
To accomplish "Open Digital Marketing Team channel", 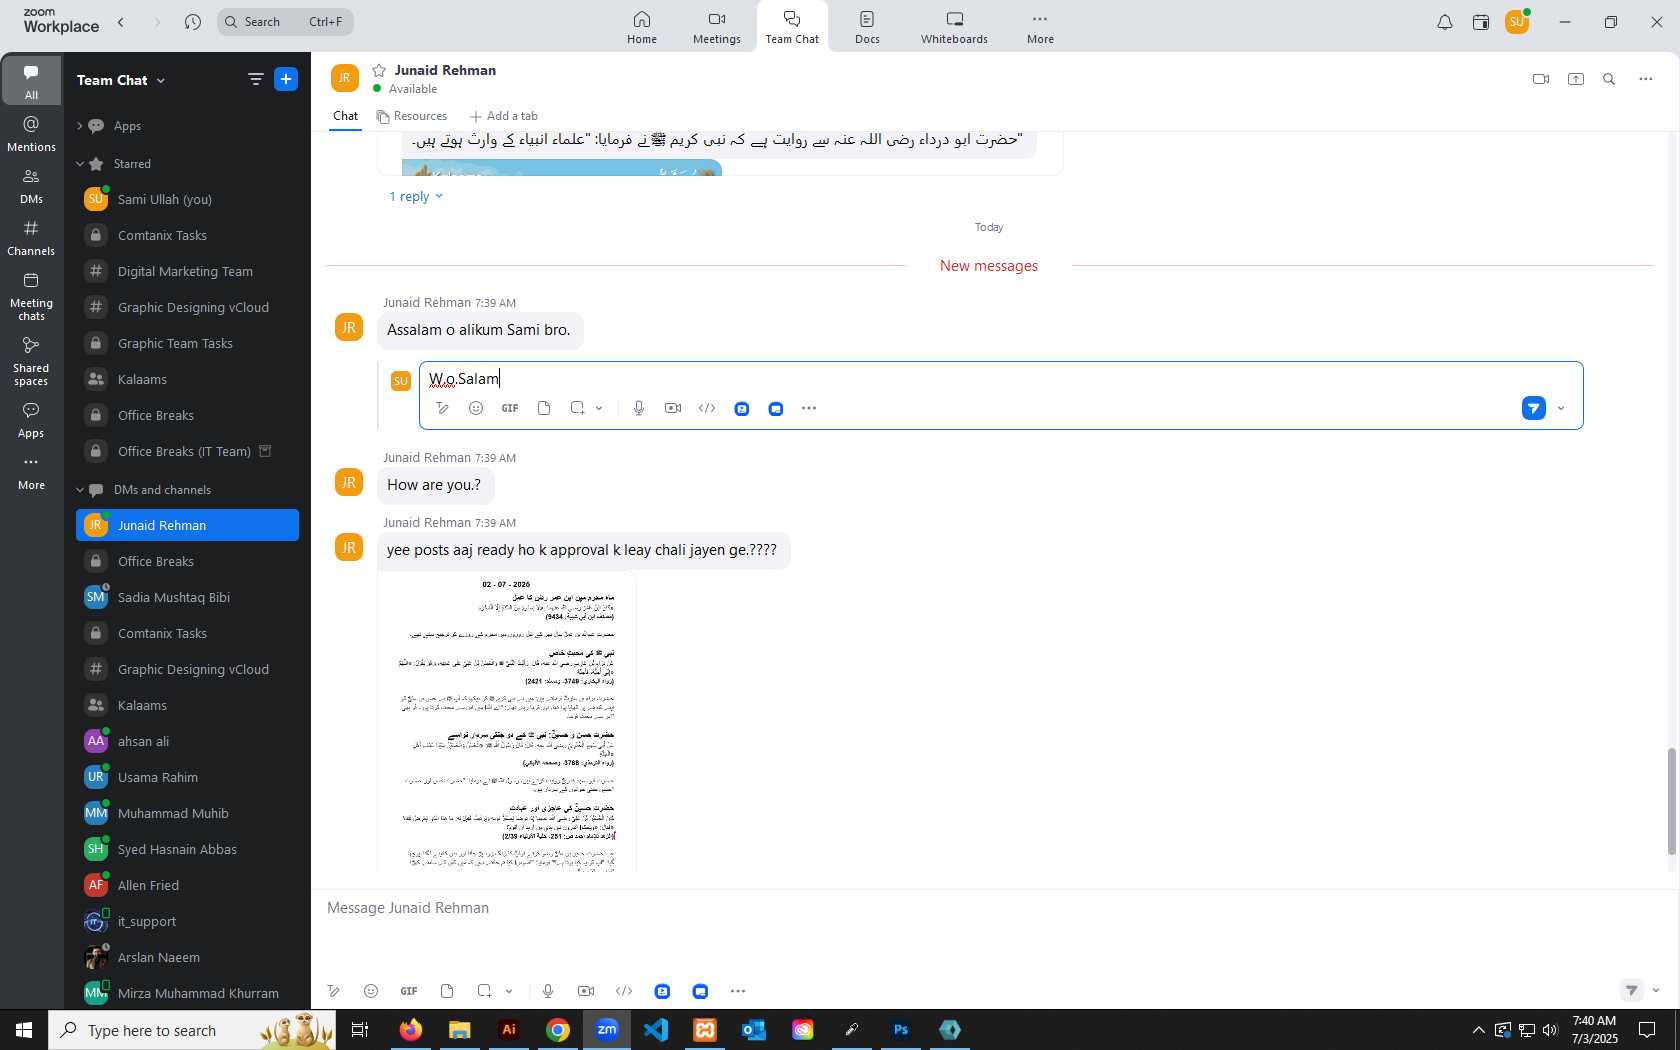I will click(x=187, y=271).
